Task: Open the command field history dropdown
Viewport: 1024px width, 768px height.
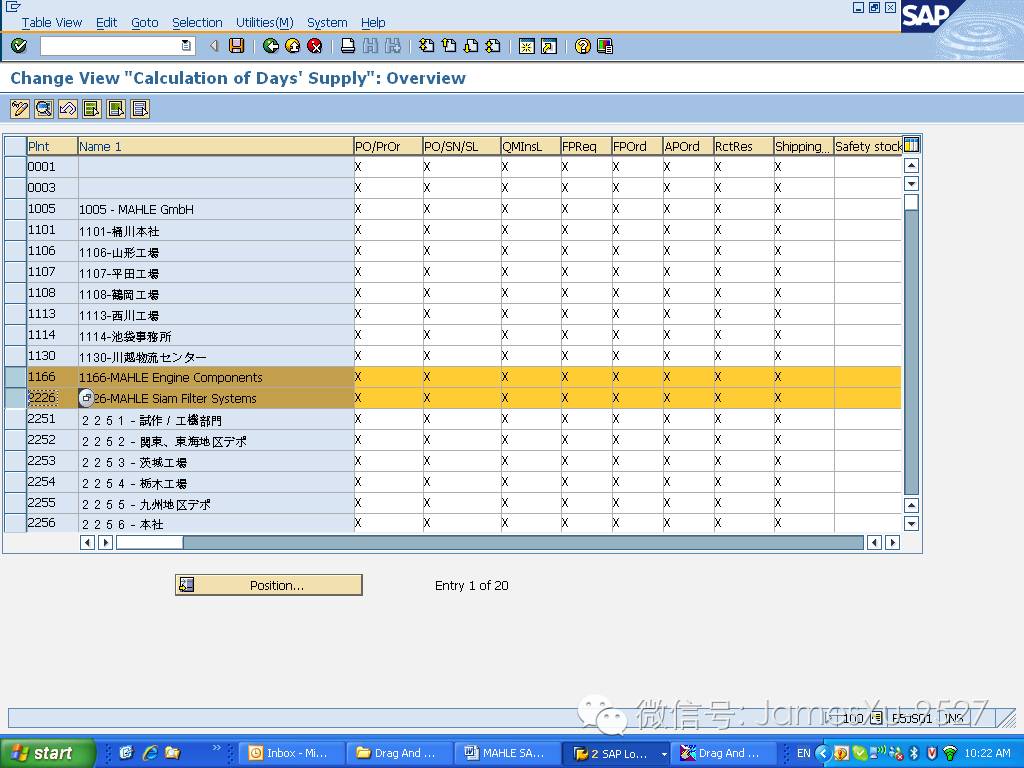Action: [x=186, y=46]
